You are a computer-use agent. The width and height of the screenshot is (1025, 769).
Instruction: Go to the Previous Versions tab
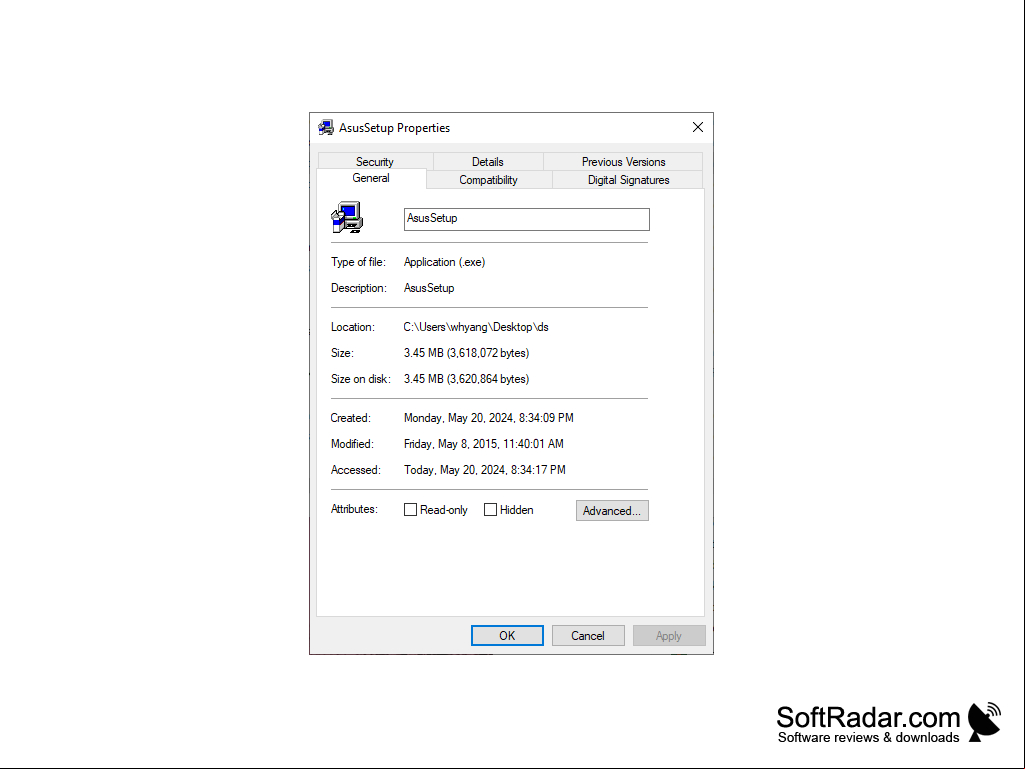(624, 162)
